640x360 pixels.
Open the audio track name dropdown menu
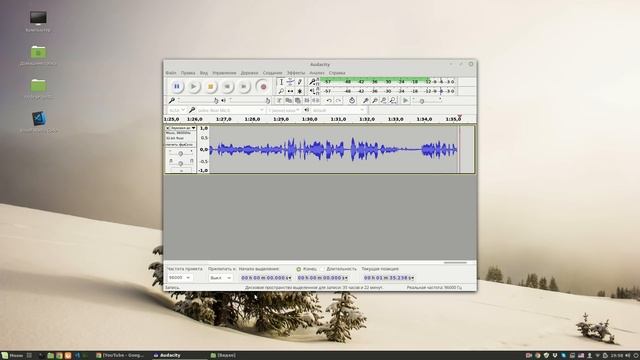pyautogui.click(x=183, y=128)
